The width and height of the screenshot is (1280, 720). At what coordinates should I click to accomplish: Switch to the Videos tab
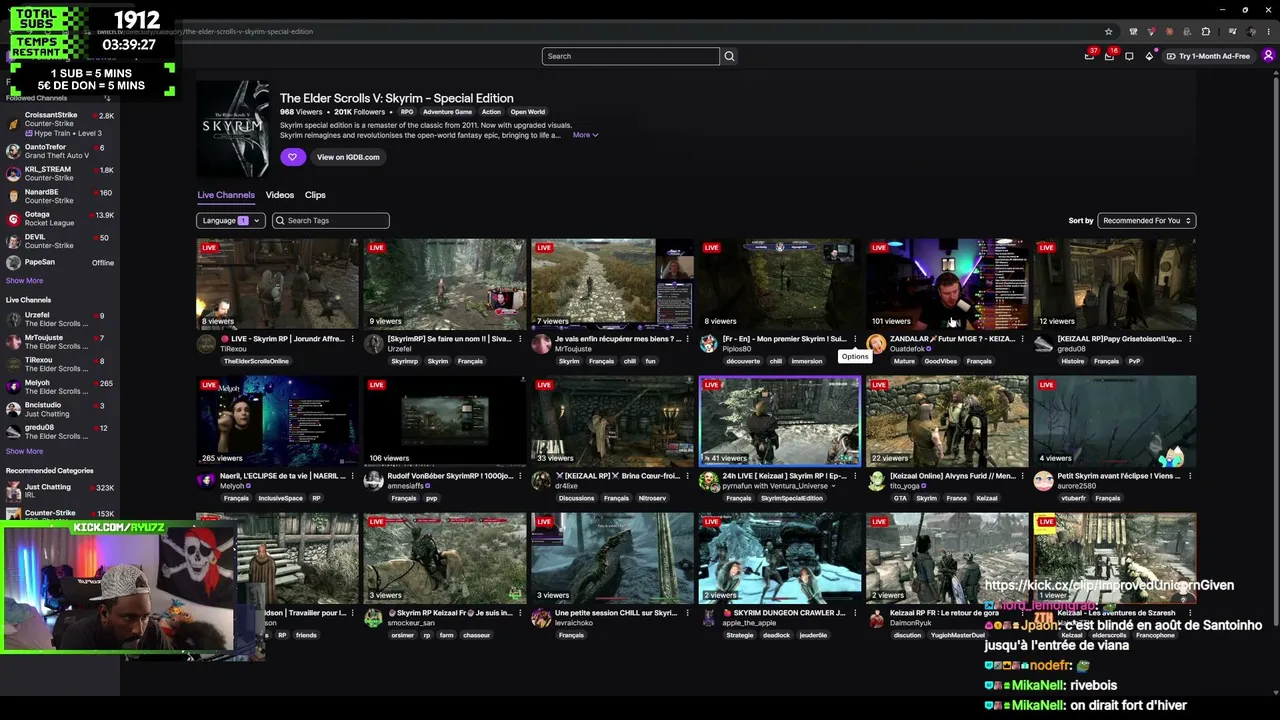tap(280, 195)
